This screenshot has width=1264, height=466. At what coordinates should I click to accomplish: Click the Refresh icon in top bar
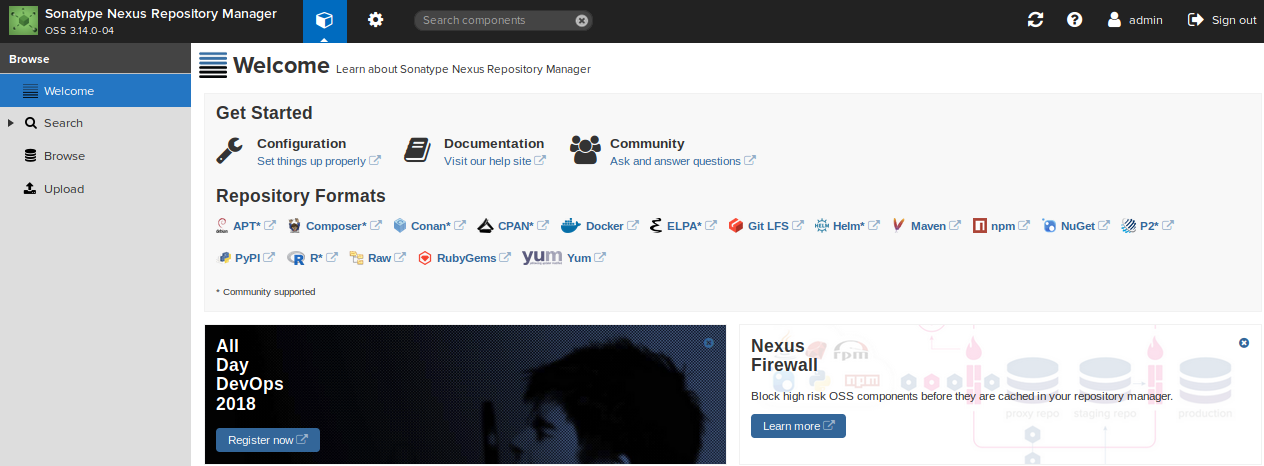[1035, 20]
